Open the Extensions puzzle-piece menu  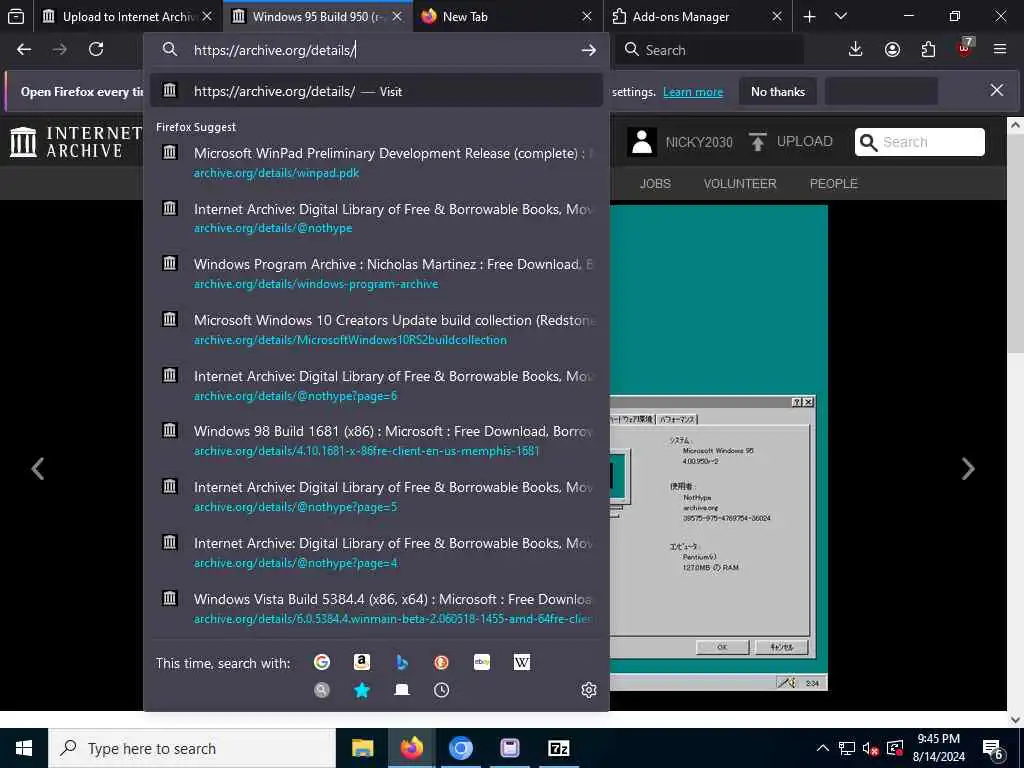click(928, 50)
